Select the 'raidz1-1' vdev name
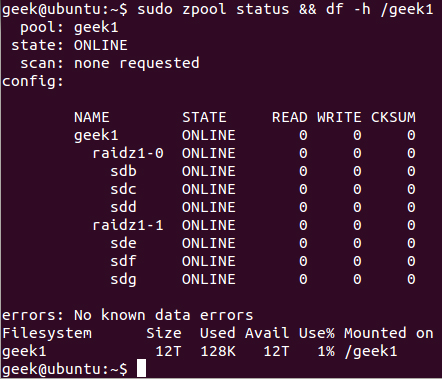 tap(128, 225)
